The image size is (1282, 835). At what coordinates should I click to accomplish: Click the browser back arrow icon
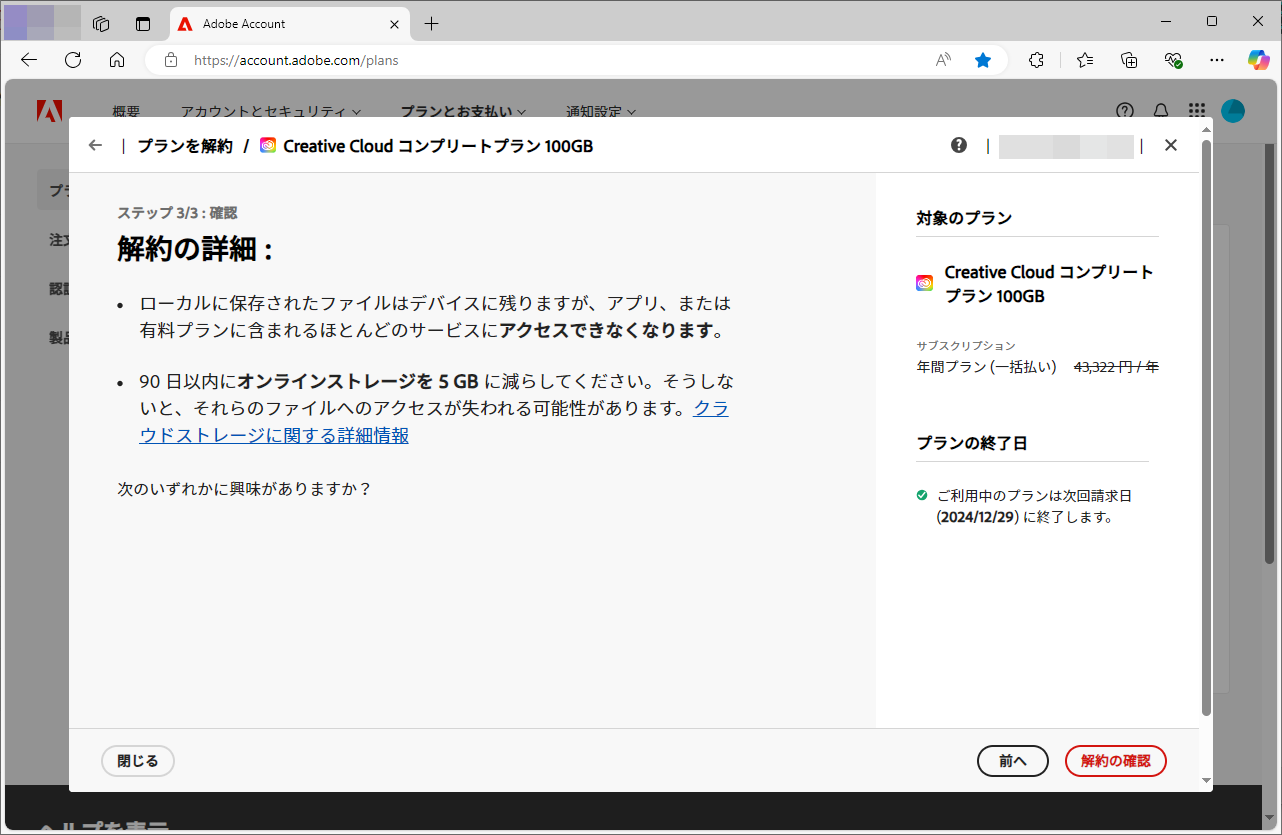click(x=29, y=60)
